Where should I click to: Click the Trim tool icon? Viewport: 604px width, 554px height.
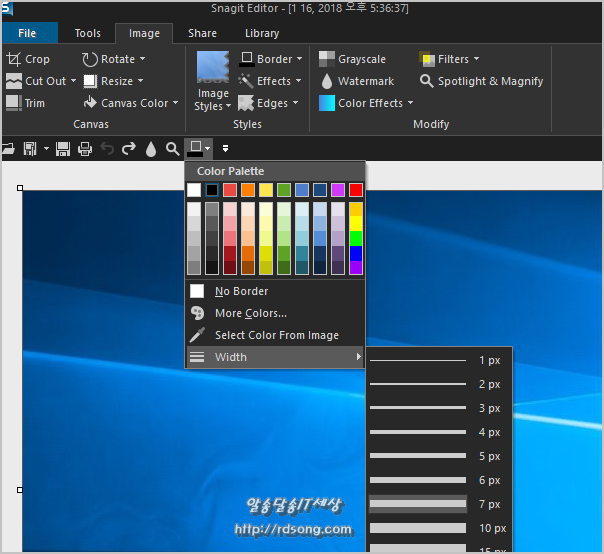[x=13, y=103]
